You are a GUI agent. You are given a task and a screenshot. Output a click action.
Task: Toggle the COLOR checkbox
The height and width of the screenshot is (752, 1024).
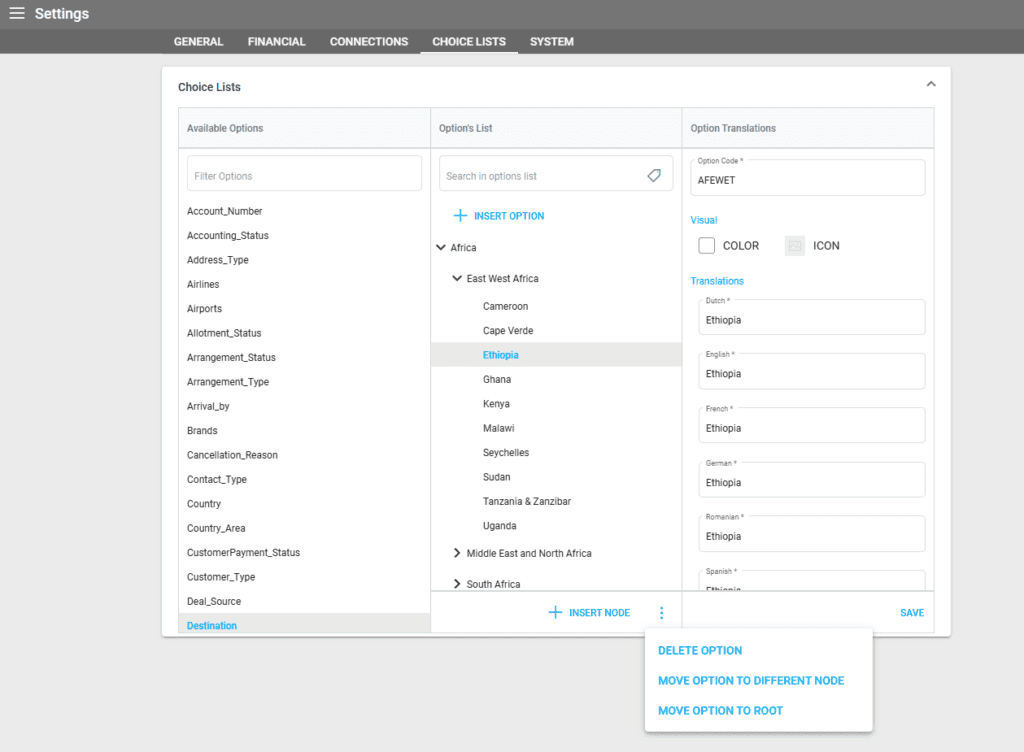(x=707, y=246)
